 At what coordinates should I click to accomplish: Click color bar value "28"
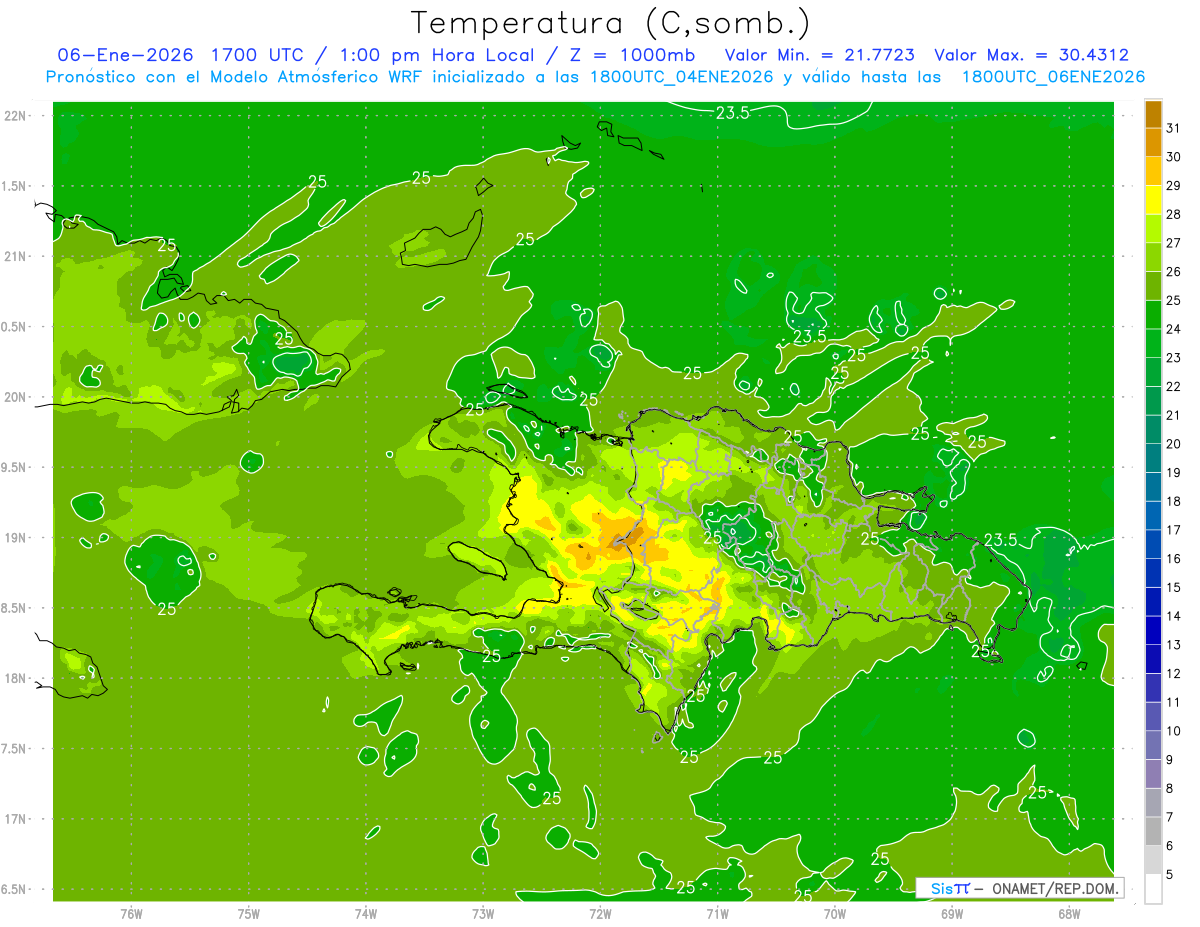pyautogui.click(x=1174, y=214)
